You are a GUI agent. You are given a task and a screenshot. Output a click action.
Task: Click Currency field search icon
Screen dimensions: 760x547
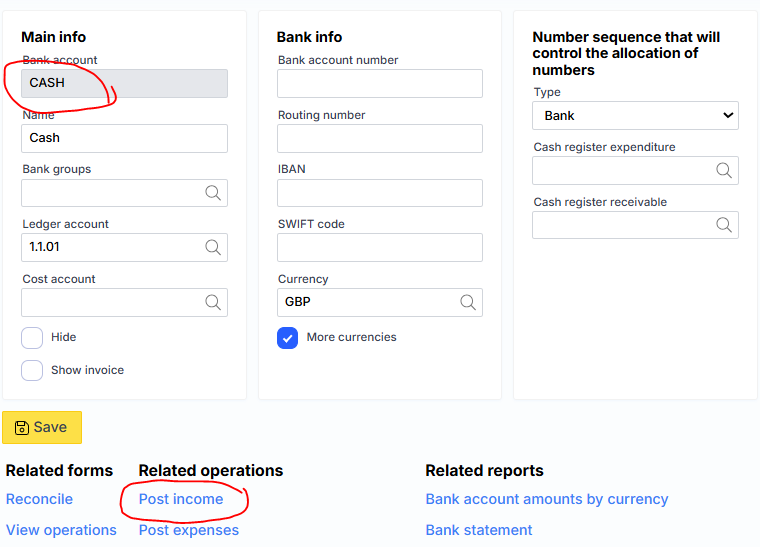[x=468, y=302]
